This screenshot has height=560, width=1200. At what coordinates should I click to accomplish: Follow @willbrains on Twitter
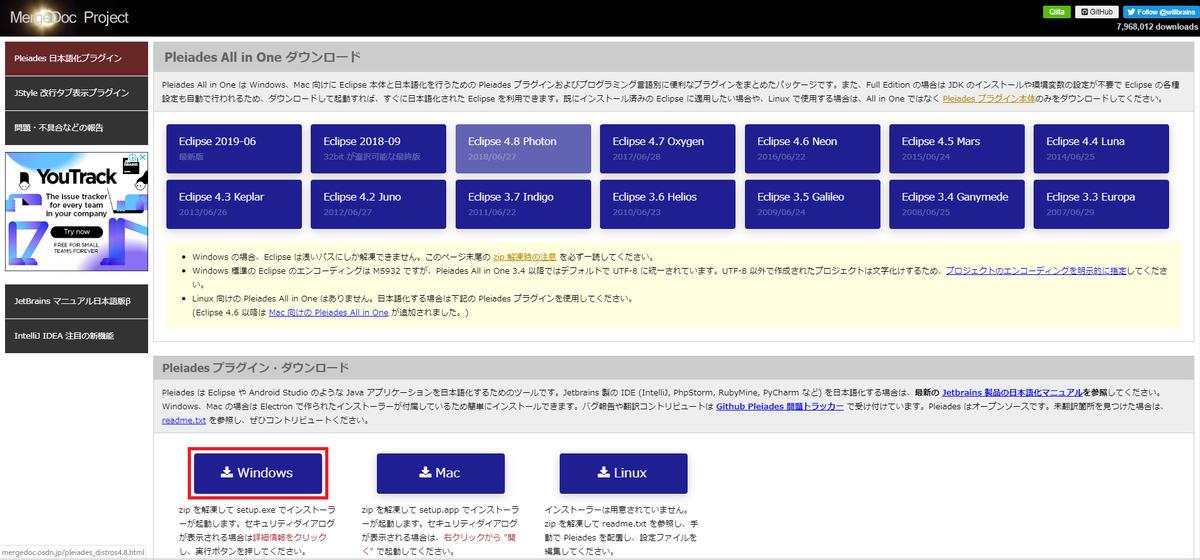tap(1159, 11)
